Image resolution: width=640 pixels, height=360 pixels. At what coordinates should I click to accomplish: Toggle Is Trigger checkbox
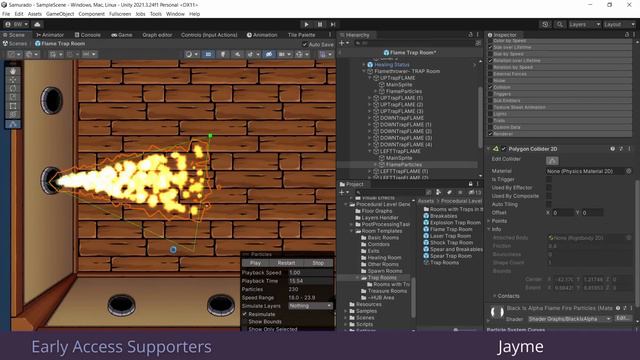549,179
